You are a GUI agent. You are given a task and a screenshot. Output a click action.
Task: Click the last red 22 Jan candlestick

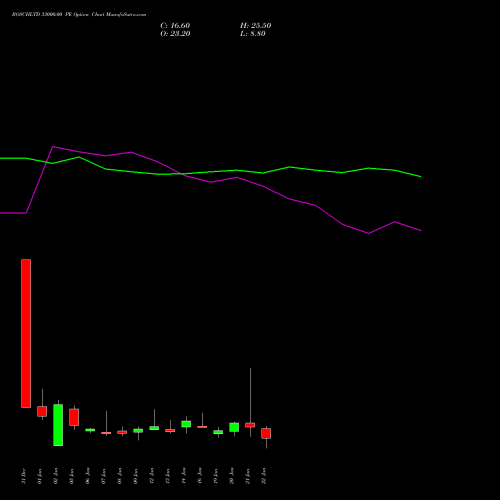click(x=266, y=433)
